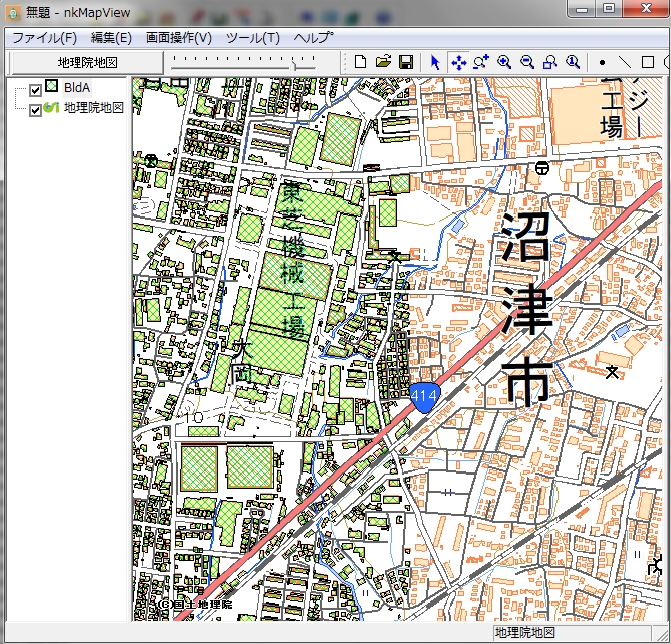The width and height of the screenshot is (671, 644).
Task: Click the zoom out magnifier
Action: coord(527,62)
